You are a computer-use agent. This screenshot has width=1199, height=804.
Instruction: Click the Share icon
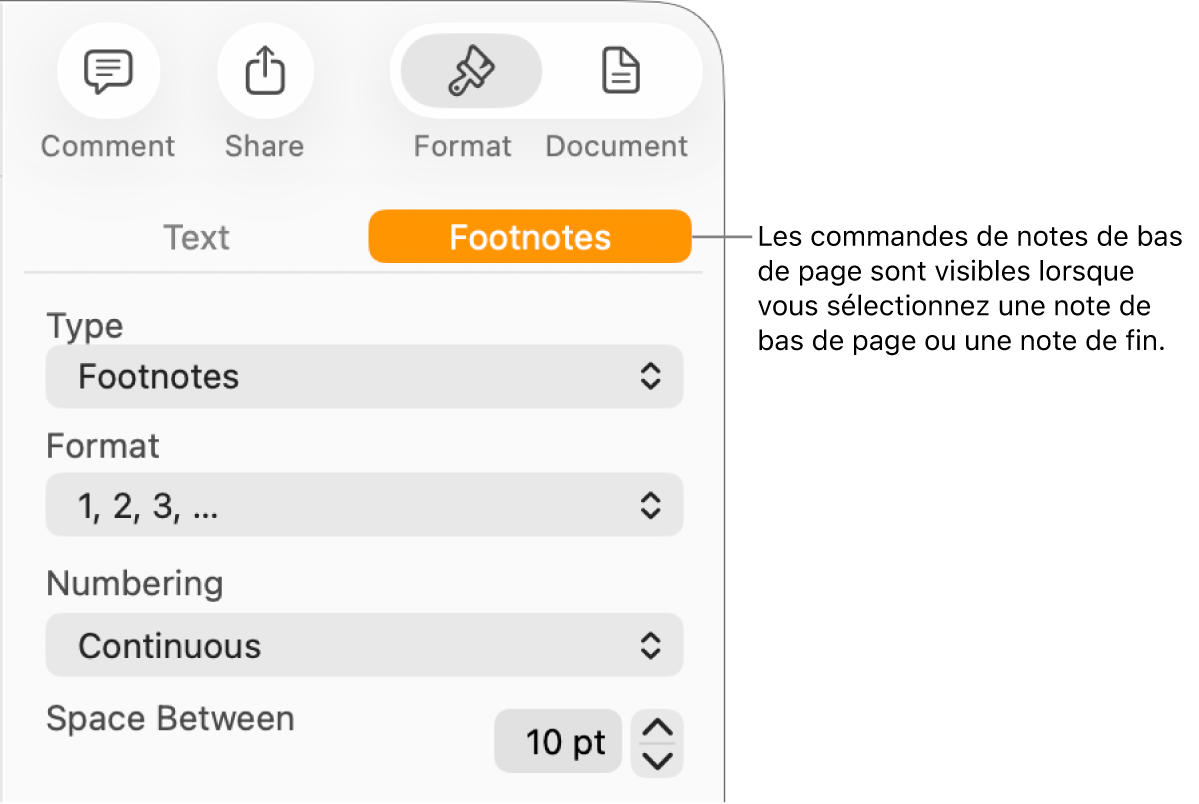pyautogui.click(x=264, y=70)
